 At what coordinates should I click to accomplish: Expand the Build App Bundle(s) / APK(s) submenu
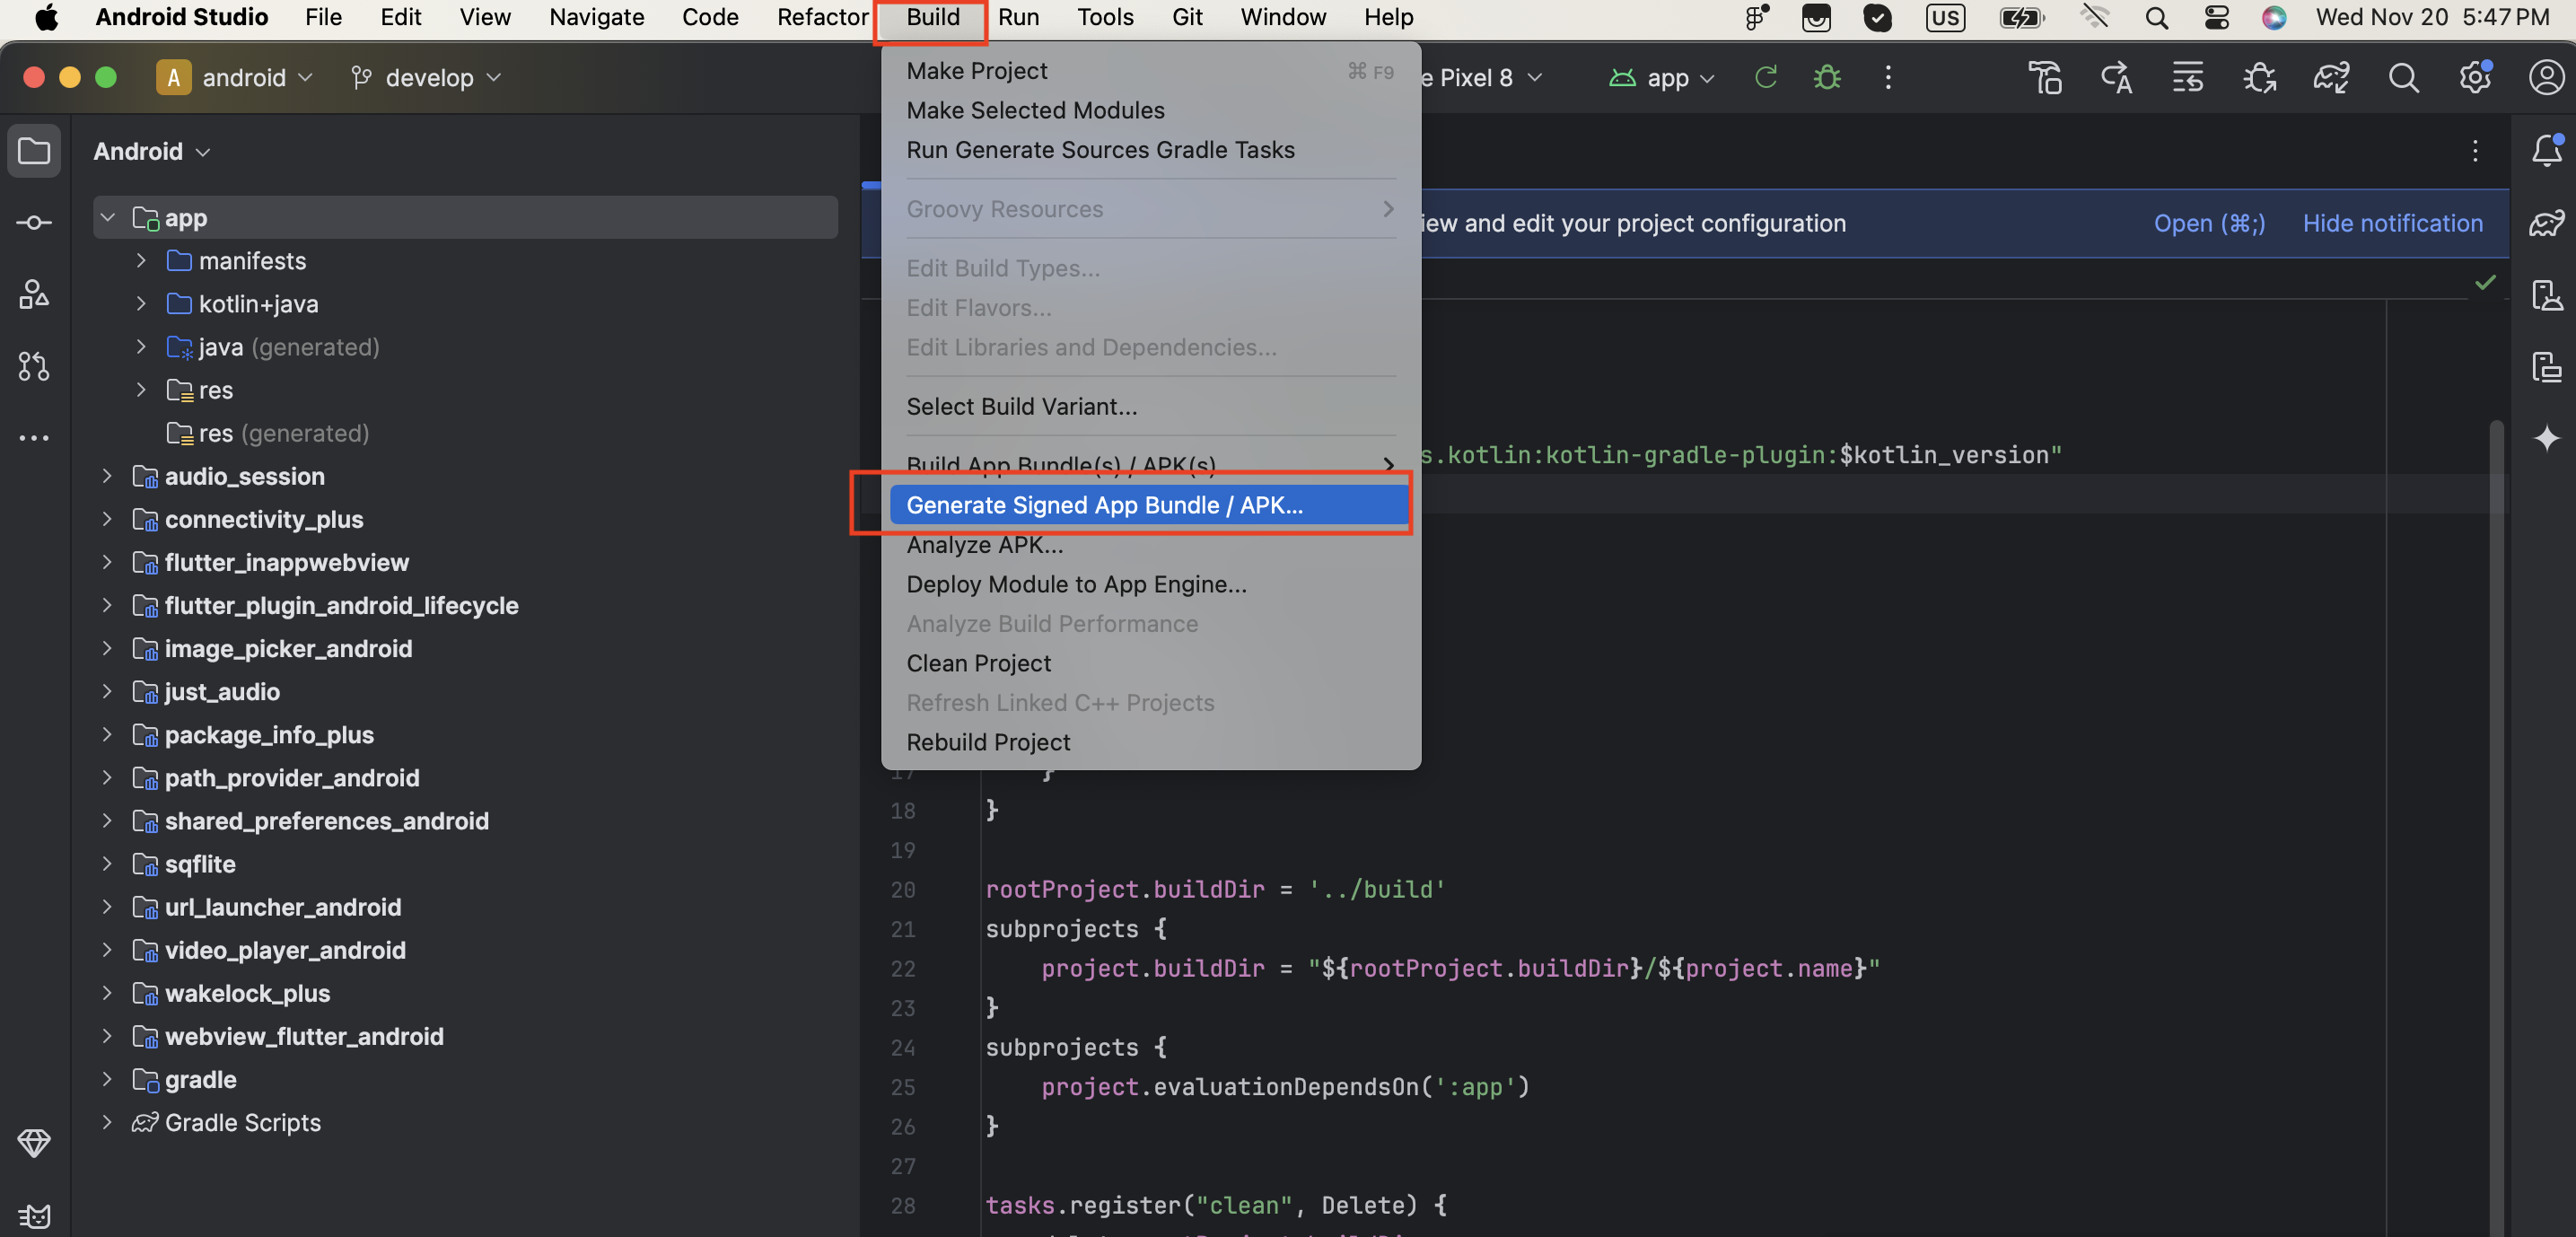point(1150,464)
